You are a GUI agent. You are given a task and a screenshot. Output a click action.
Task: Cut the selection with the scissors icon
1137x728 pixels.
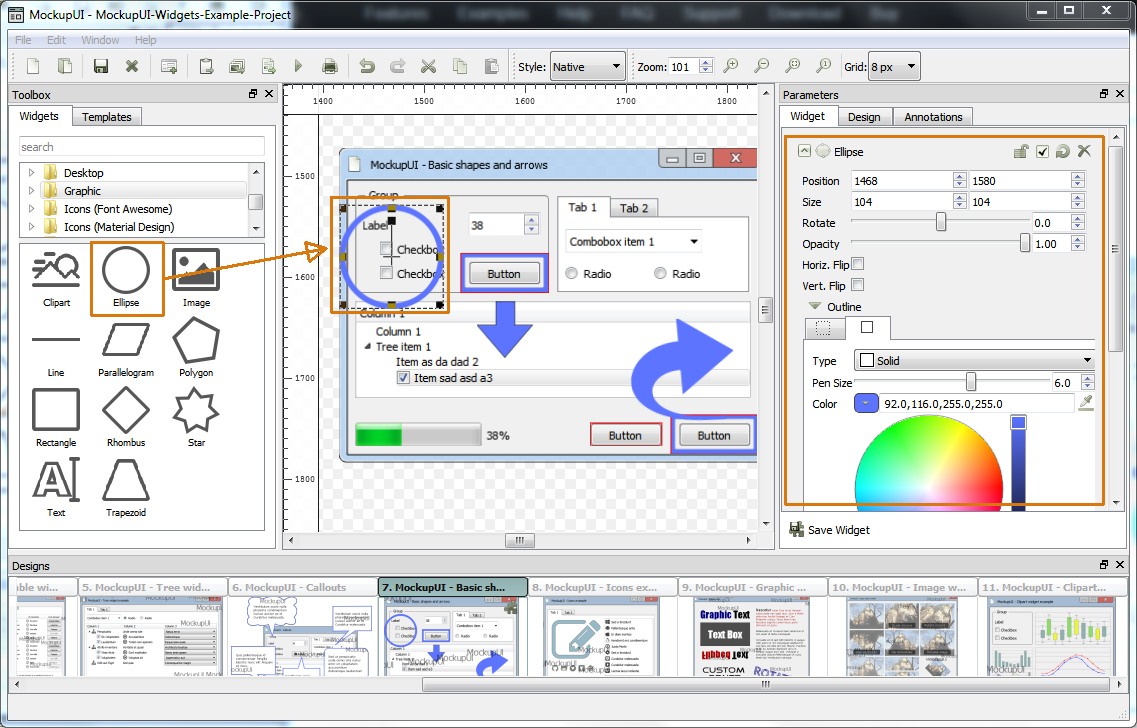pos(429,67)
